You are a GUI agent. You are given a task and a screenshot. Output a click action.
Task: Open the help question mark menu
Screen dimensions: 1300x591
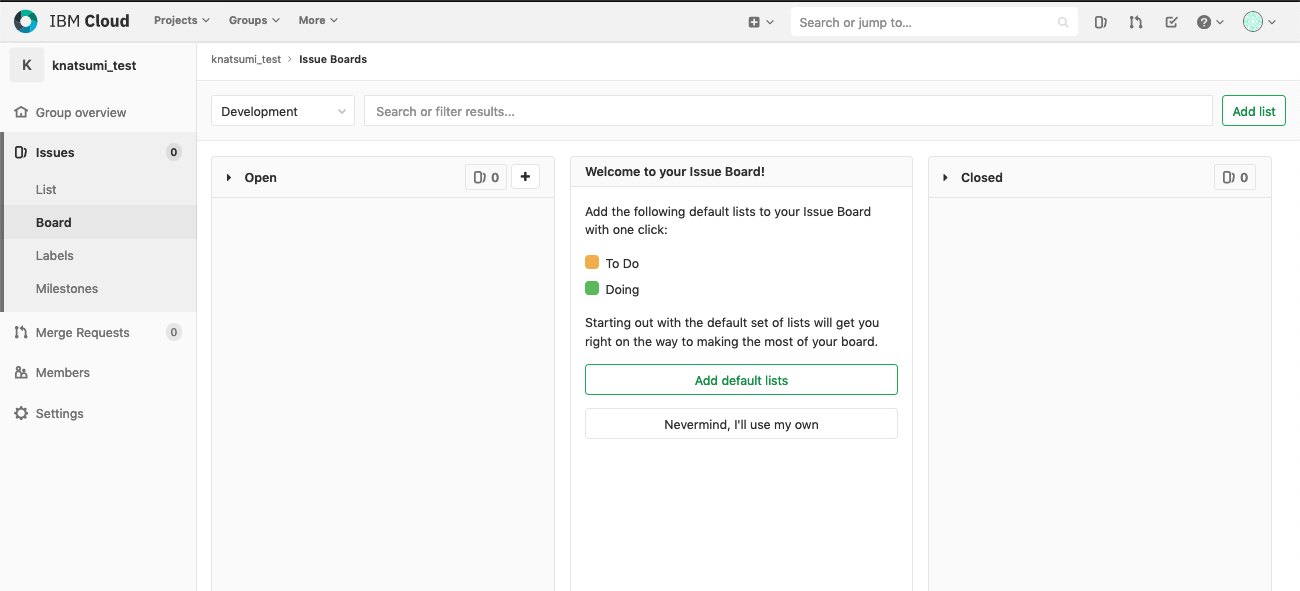(x=1210, y=22)
